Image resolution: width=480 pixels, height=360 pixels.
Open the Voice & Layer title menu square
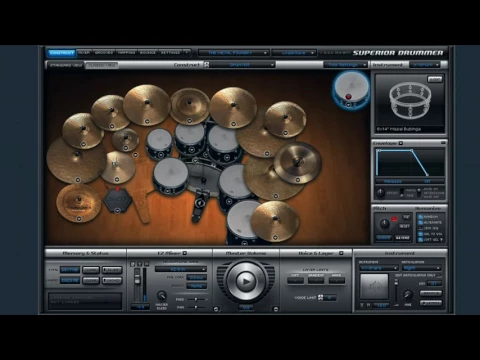[341, 253]
